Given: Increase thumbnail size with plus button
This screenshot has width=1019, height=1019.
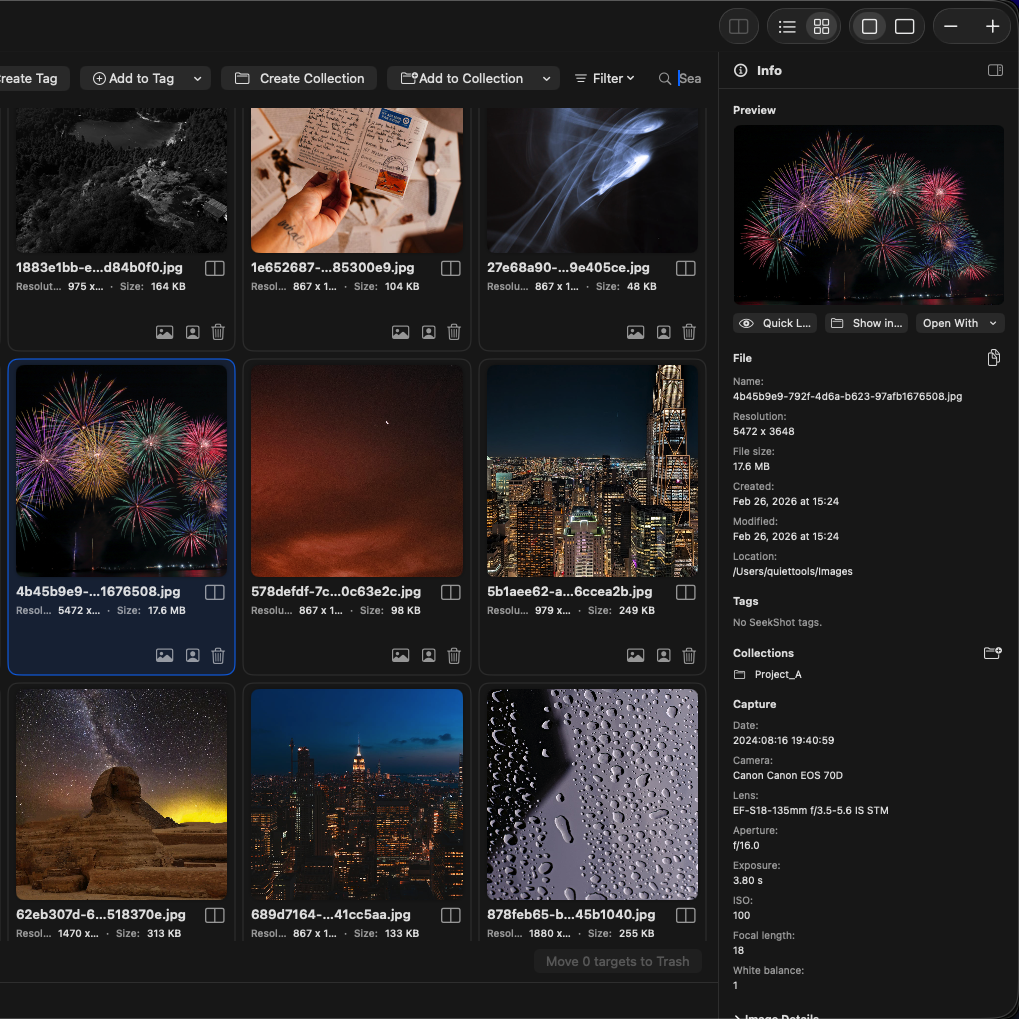Looking at the screenshot, I should point(992,26).
